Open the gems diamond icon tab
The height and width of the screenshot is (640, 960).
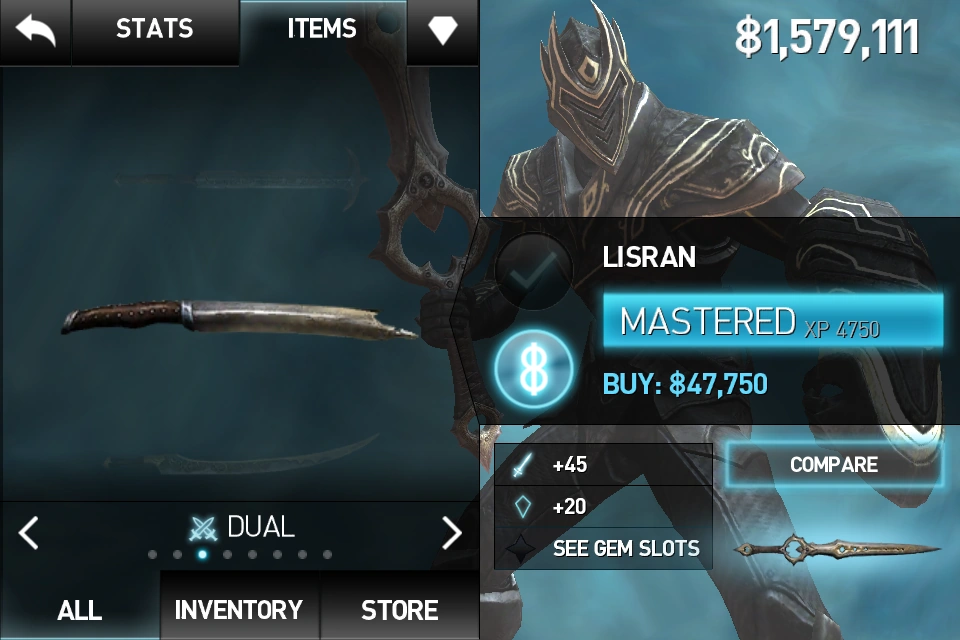pyautogui.click(x=443, y=30)
